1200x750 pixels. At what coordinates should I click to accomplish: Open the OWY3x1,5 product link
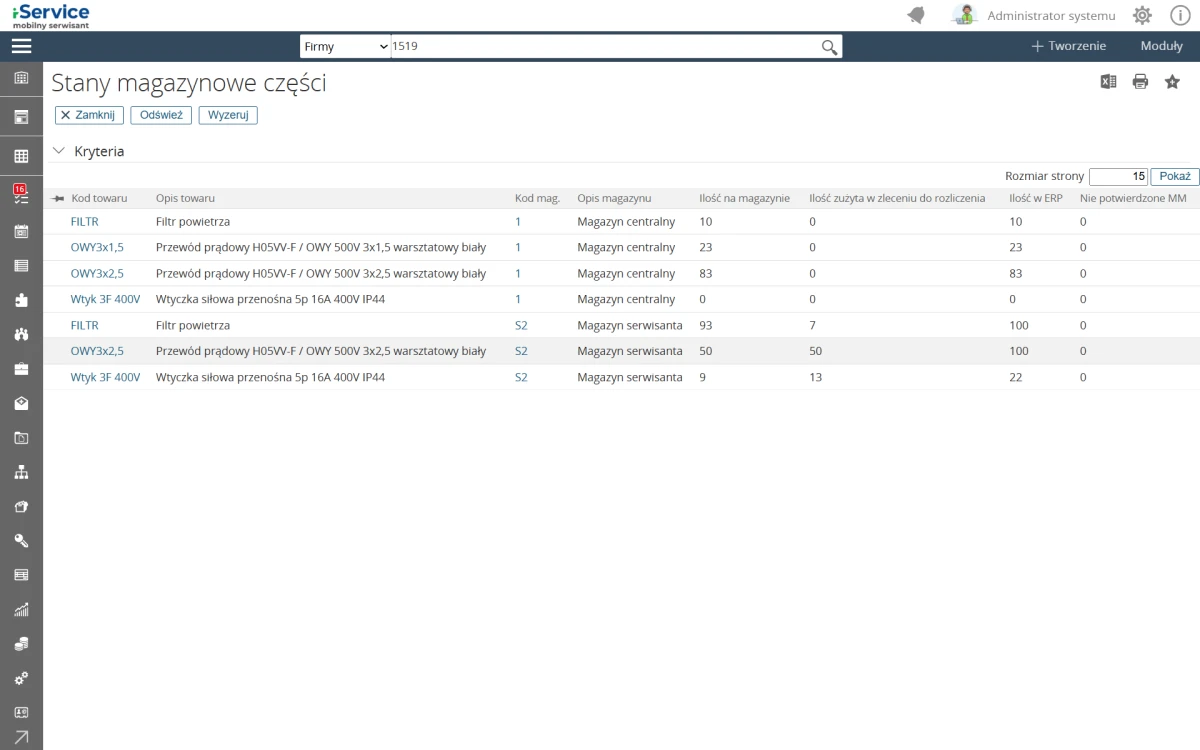coord(97,247)
